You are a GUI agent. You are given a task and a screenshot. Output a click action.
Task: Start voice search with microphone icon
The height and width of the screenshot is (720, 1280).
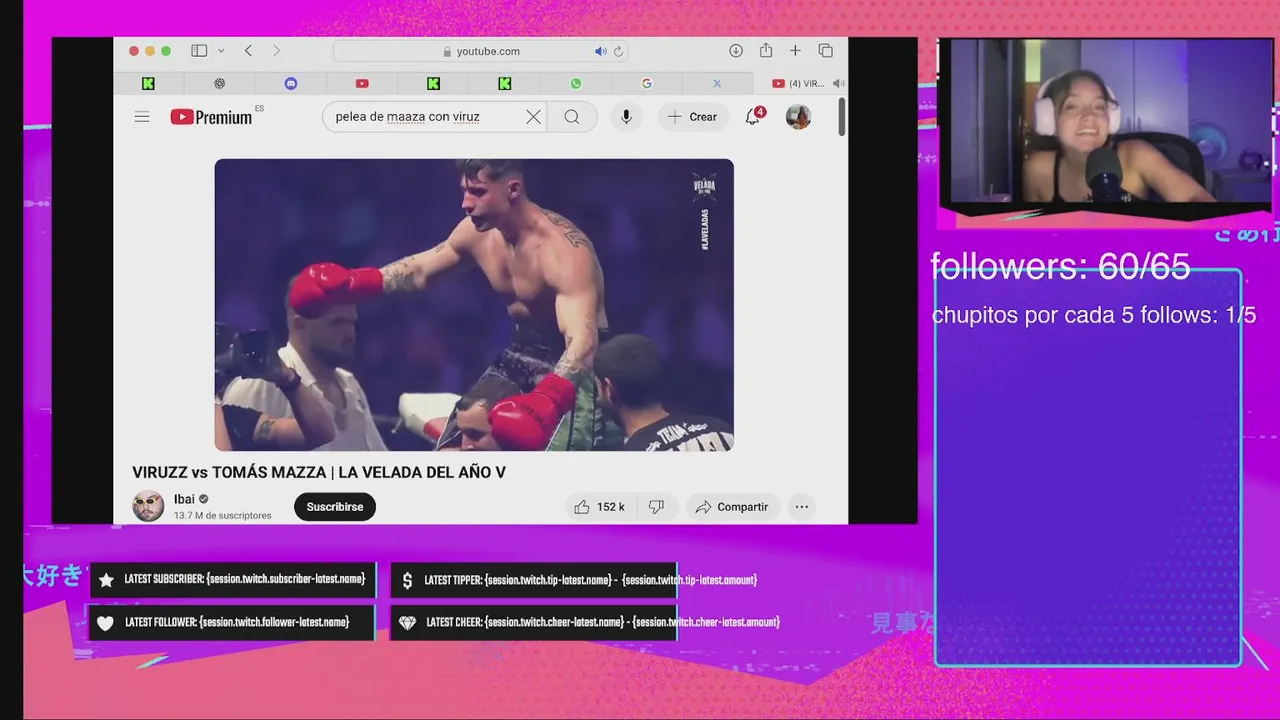tap(626, 117)
